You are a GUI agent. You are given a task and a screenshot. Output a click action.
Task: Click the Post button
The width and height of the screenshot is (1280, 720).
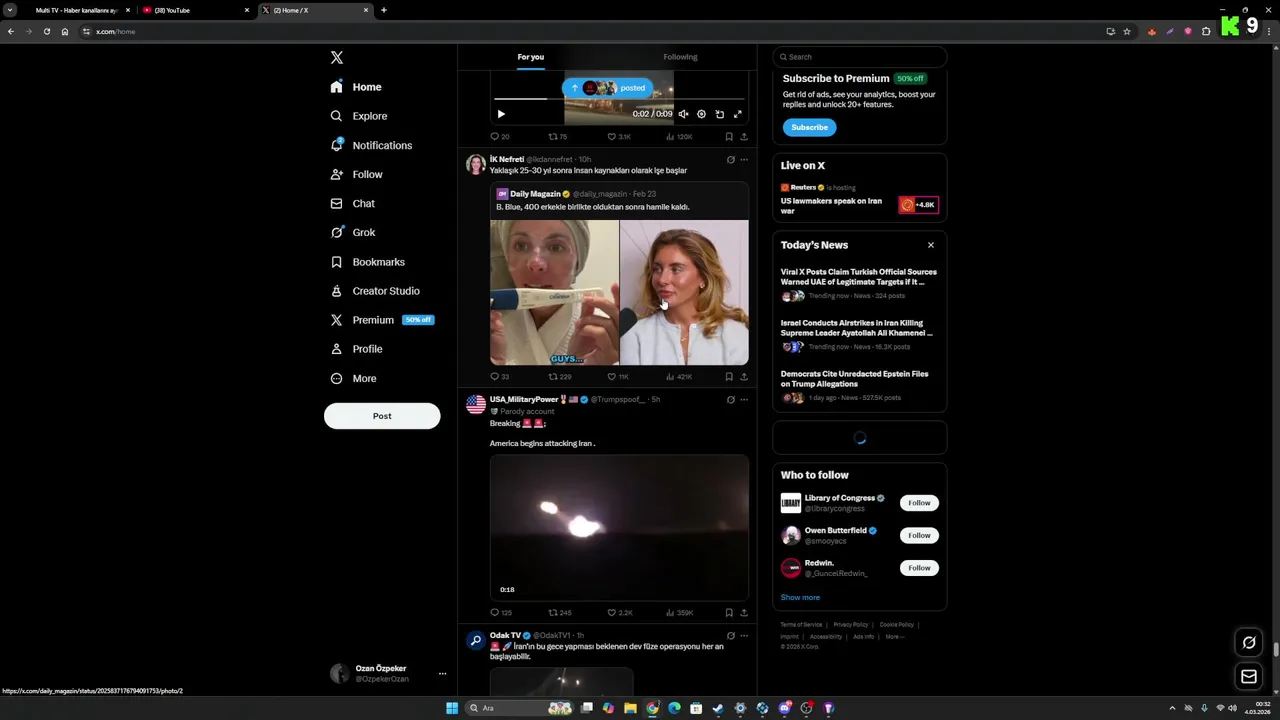(382, 416)
